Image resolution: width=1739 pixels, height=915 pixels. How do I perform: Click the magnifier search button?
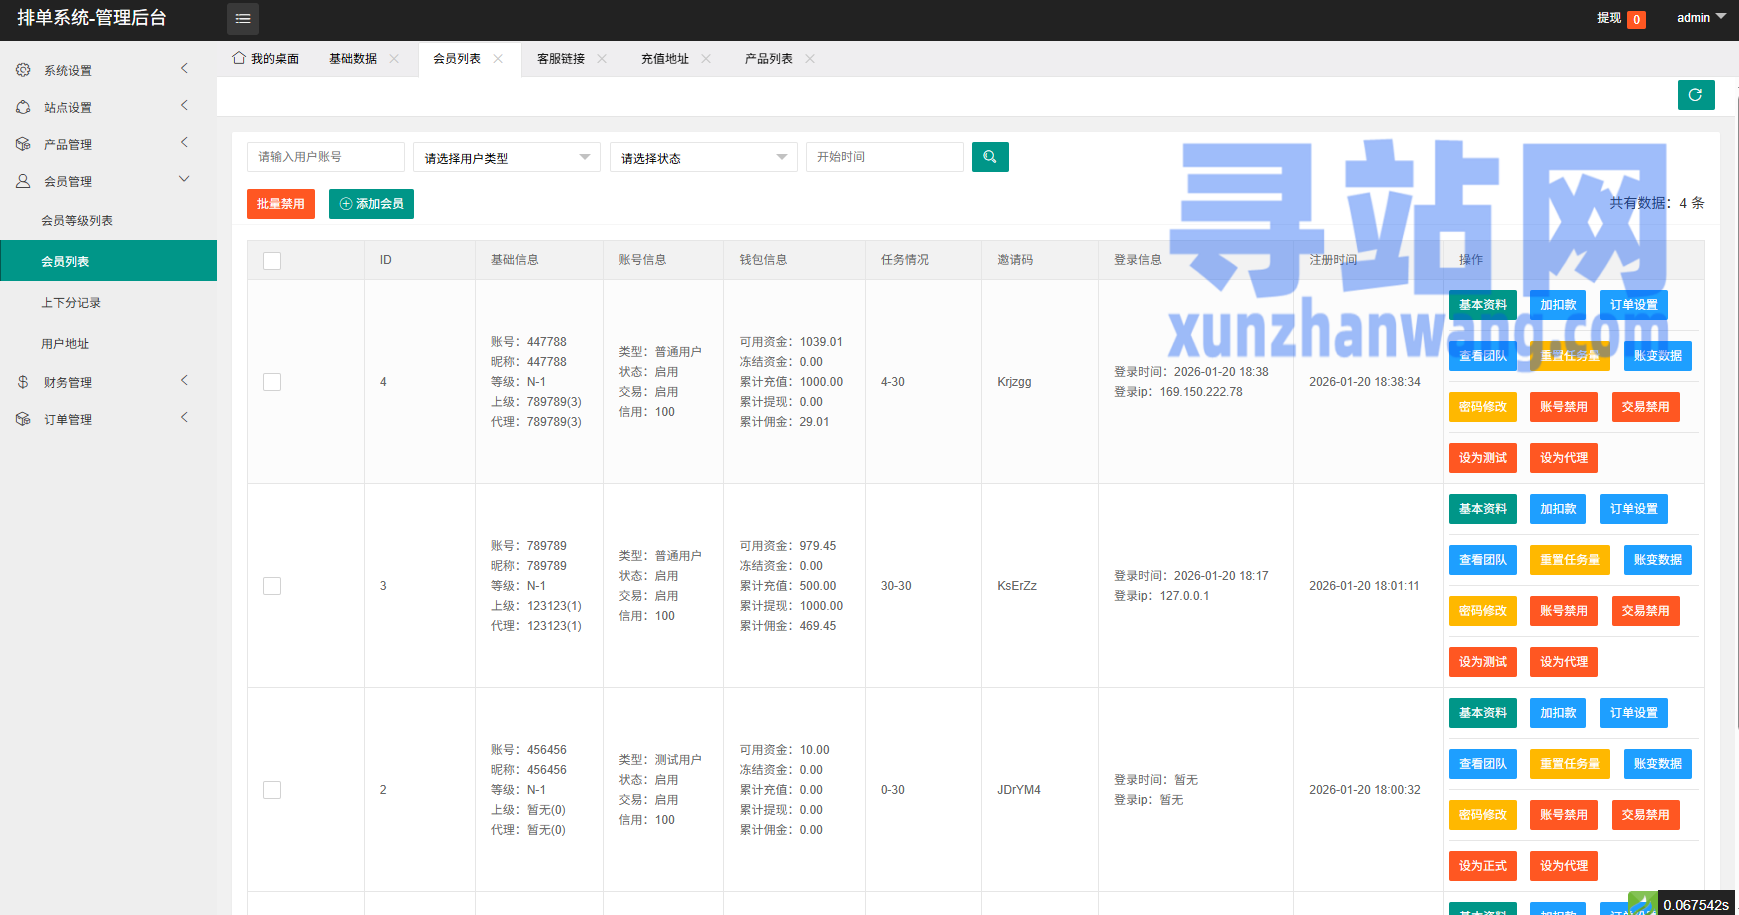pyautogui.click(x=989, y=157)
